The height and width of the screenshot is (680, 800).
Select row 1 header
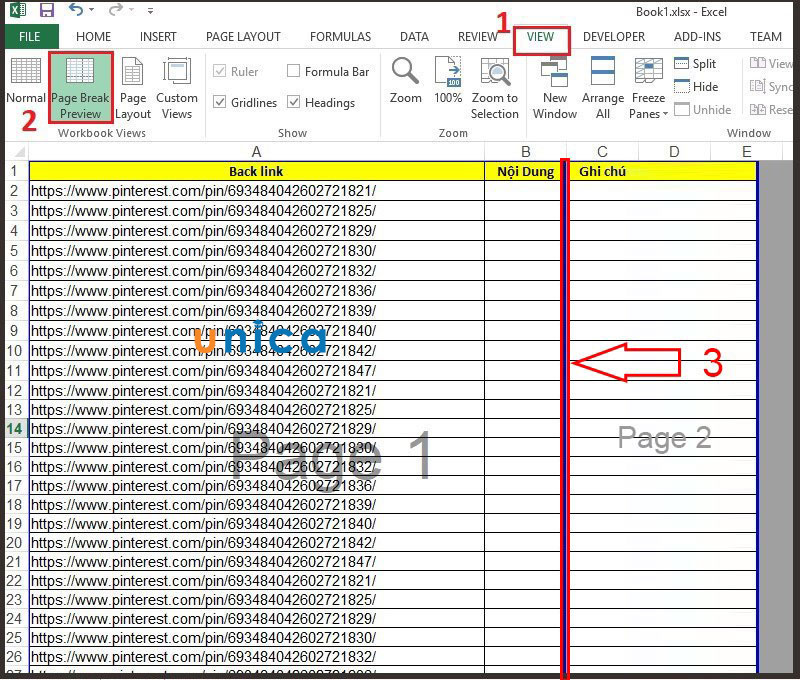tap(14, 171)
